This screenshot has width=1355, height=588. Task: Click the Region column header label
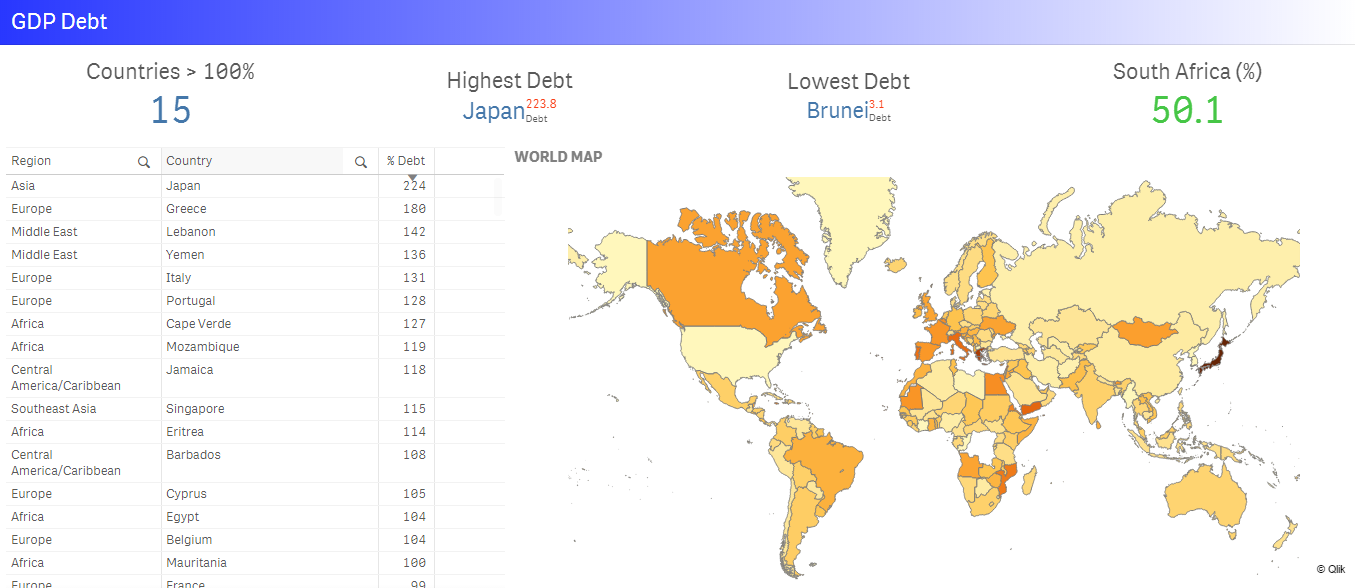pyautogui.click(x=31, y=161)
